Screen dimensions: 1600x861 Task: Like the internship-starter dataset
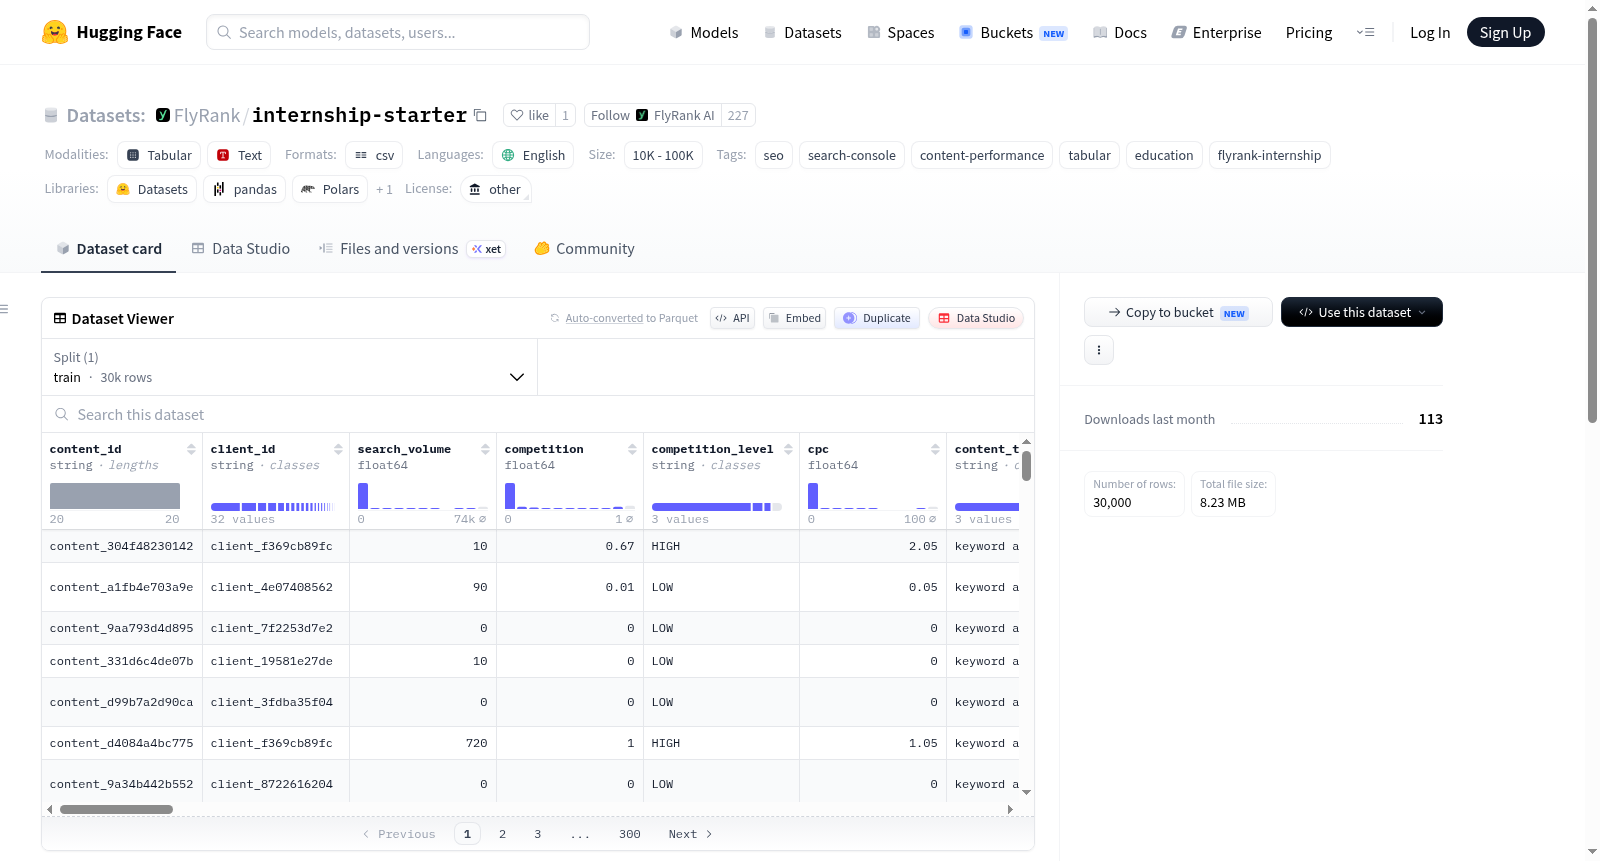529,115
